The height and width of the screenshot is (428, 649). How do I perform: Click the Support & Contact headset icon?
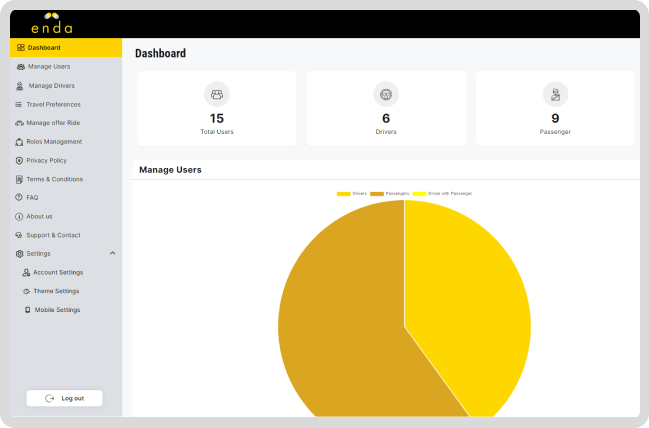point(19,235)
